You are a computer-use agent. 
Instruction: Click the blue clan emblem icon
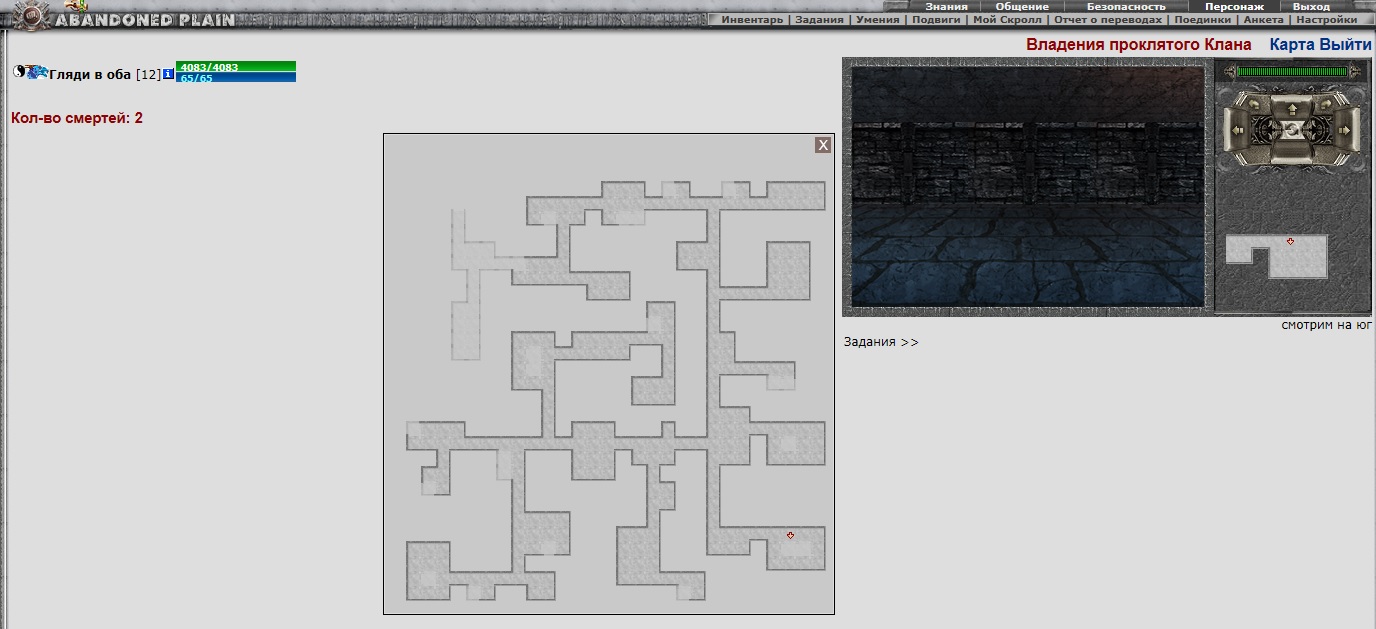pos(37,71)
